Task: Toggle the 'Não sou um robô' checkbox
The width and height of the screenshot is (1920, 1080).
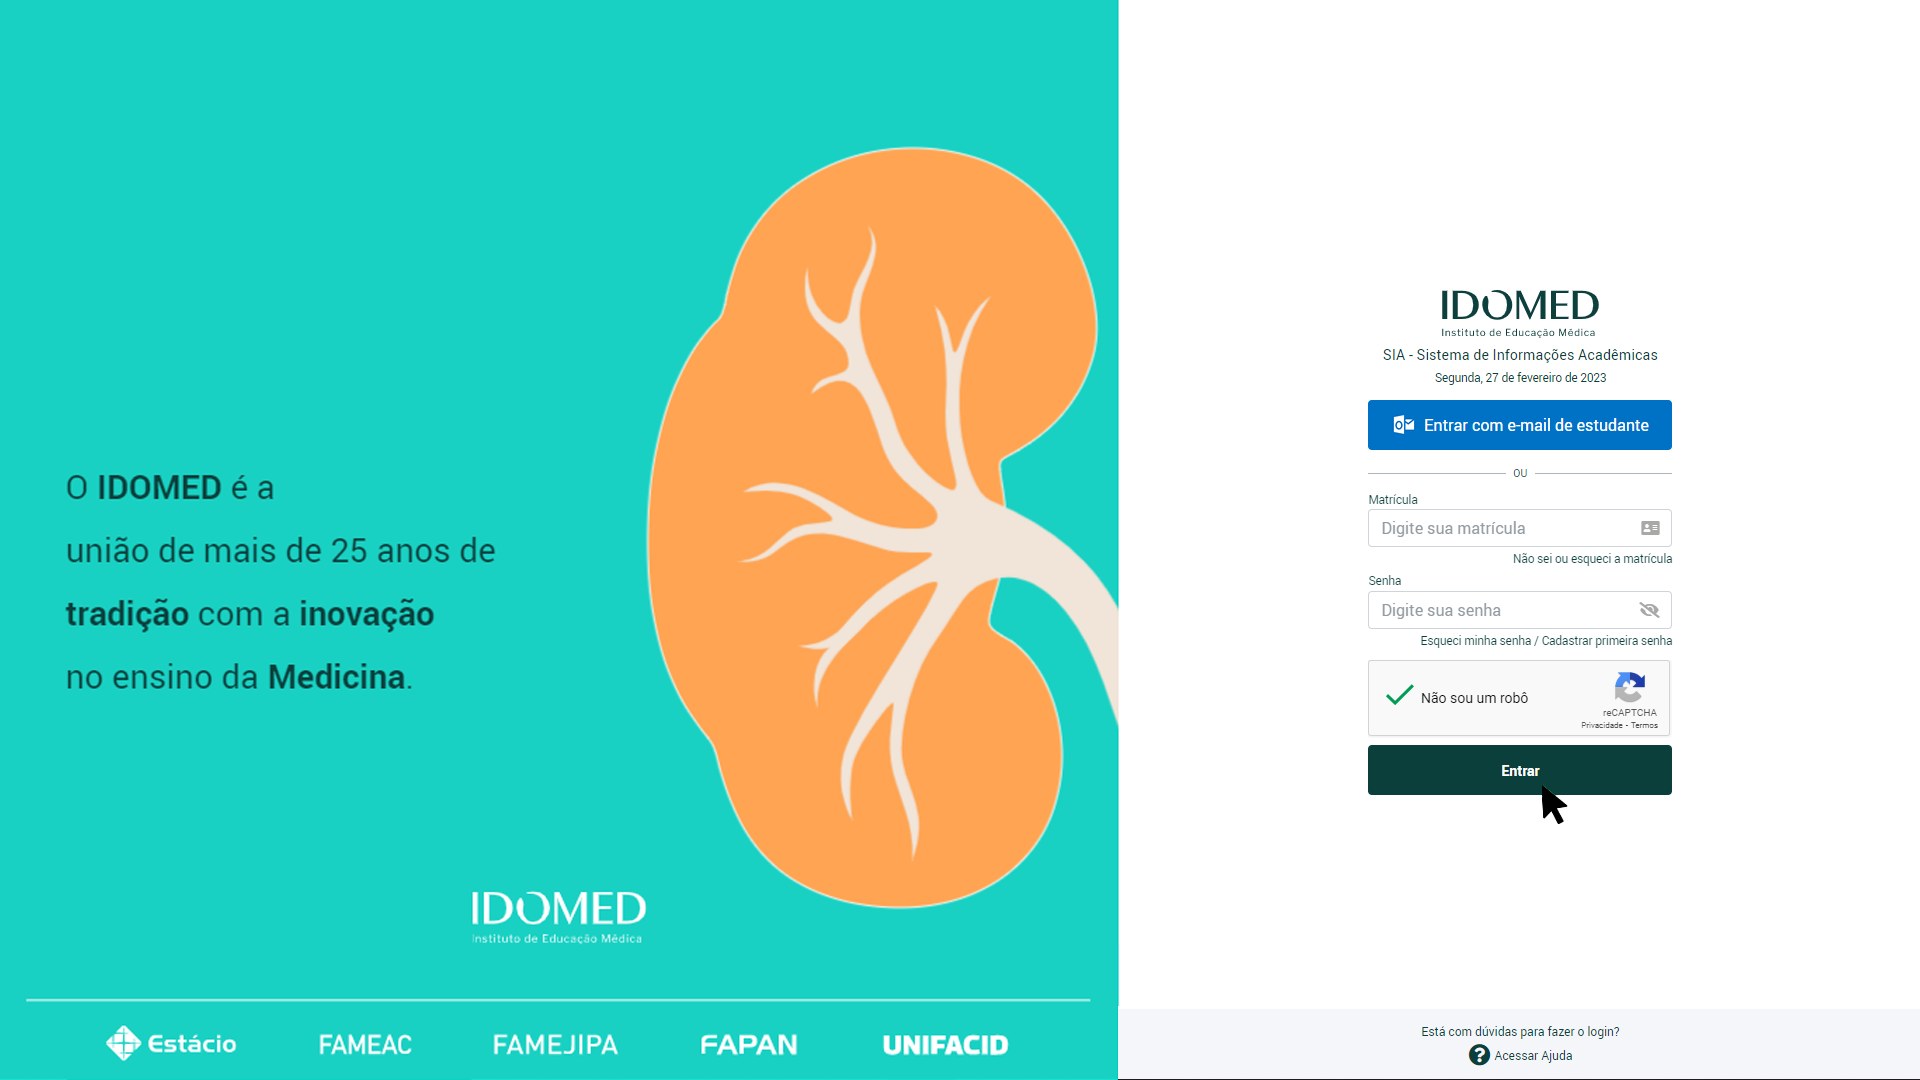Action: click(x=1399, y=696)
